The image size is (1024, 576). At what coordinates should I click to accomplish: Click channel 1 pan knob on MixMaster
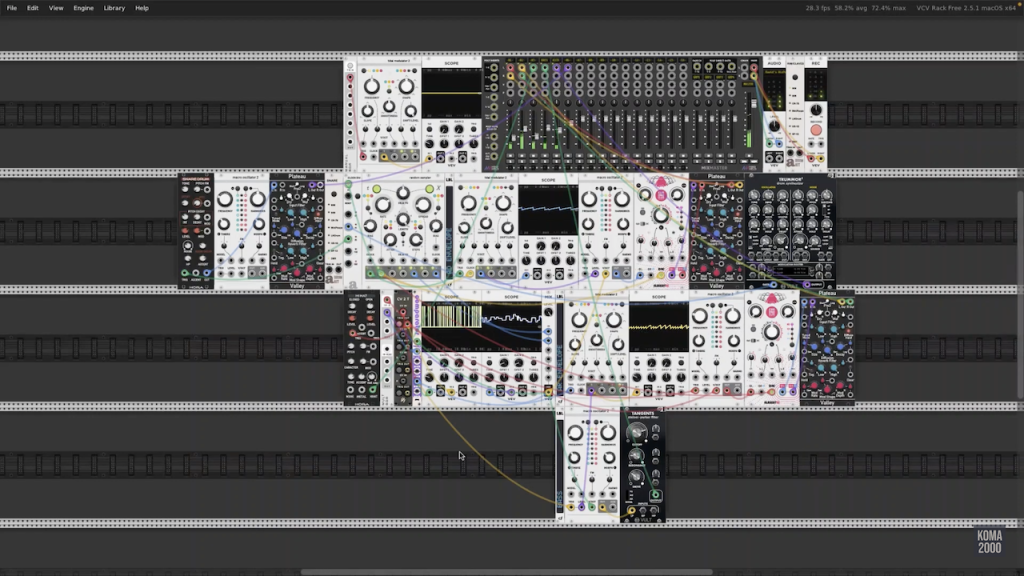coord(510,103)
